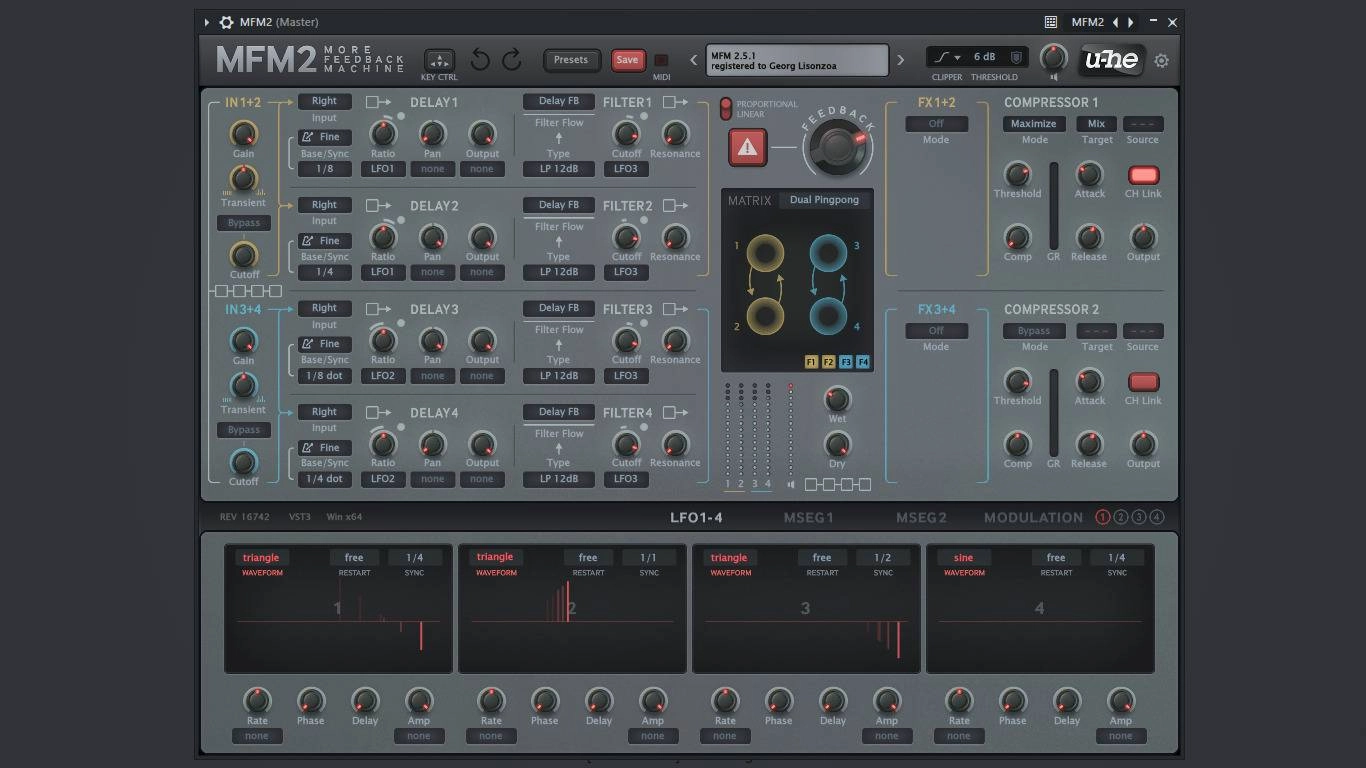The image size is (1366, 768).
Task: Open Delay3 1/8 dot sync selector
Action: tap(324, 376)
